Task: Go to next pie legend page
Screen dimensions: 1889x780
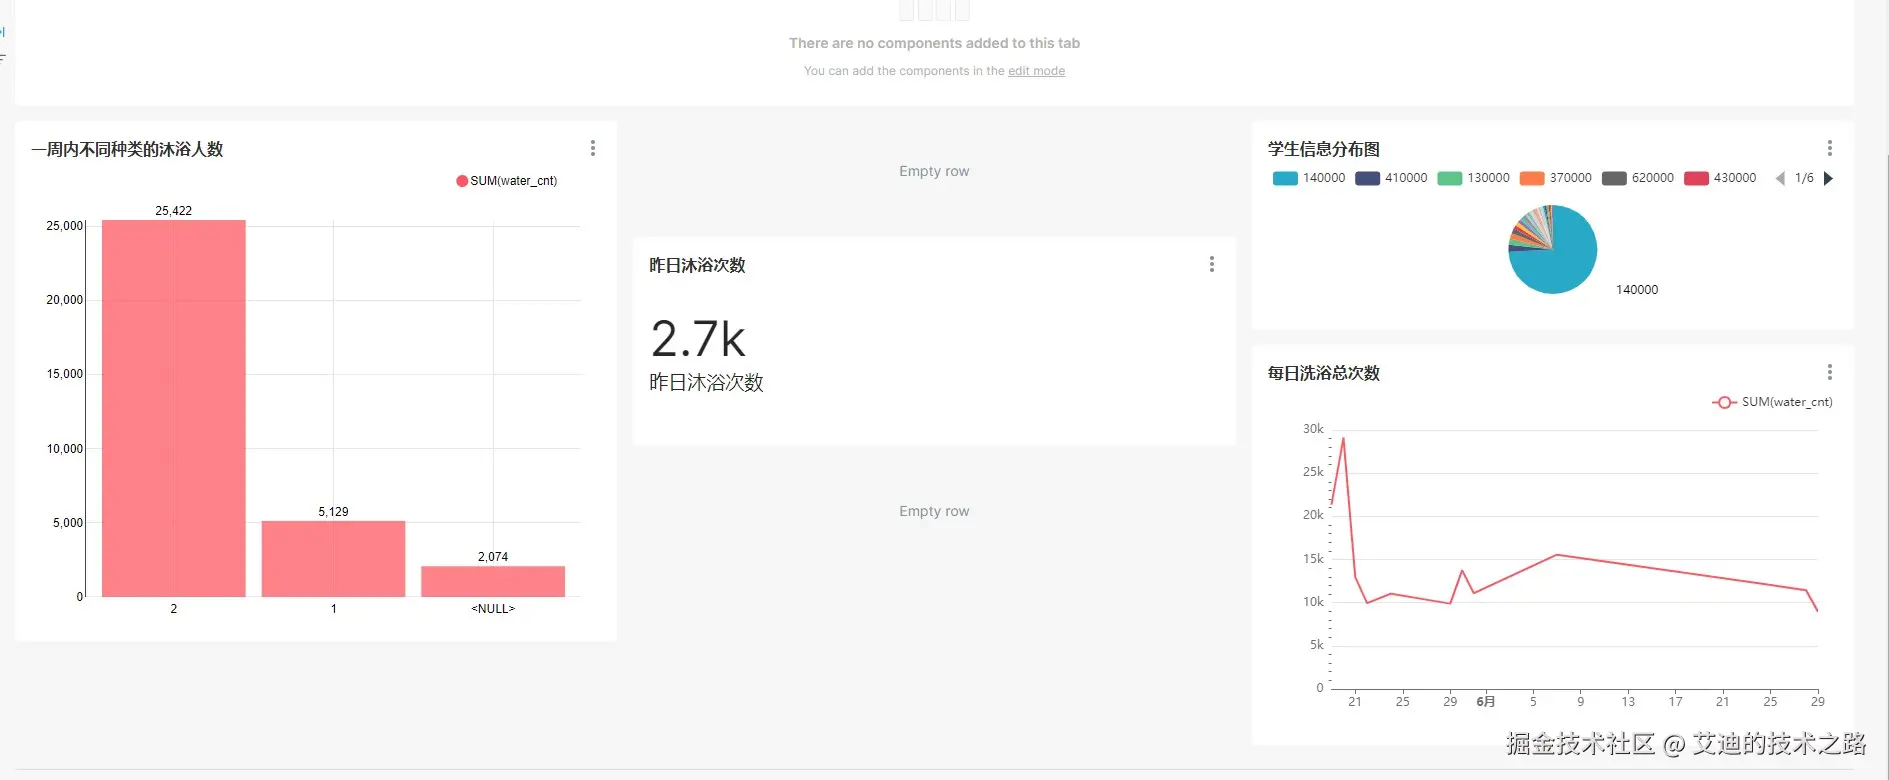Action: (1828, 178)
